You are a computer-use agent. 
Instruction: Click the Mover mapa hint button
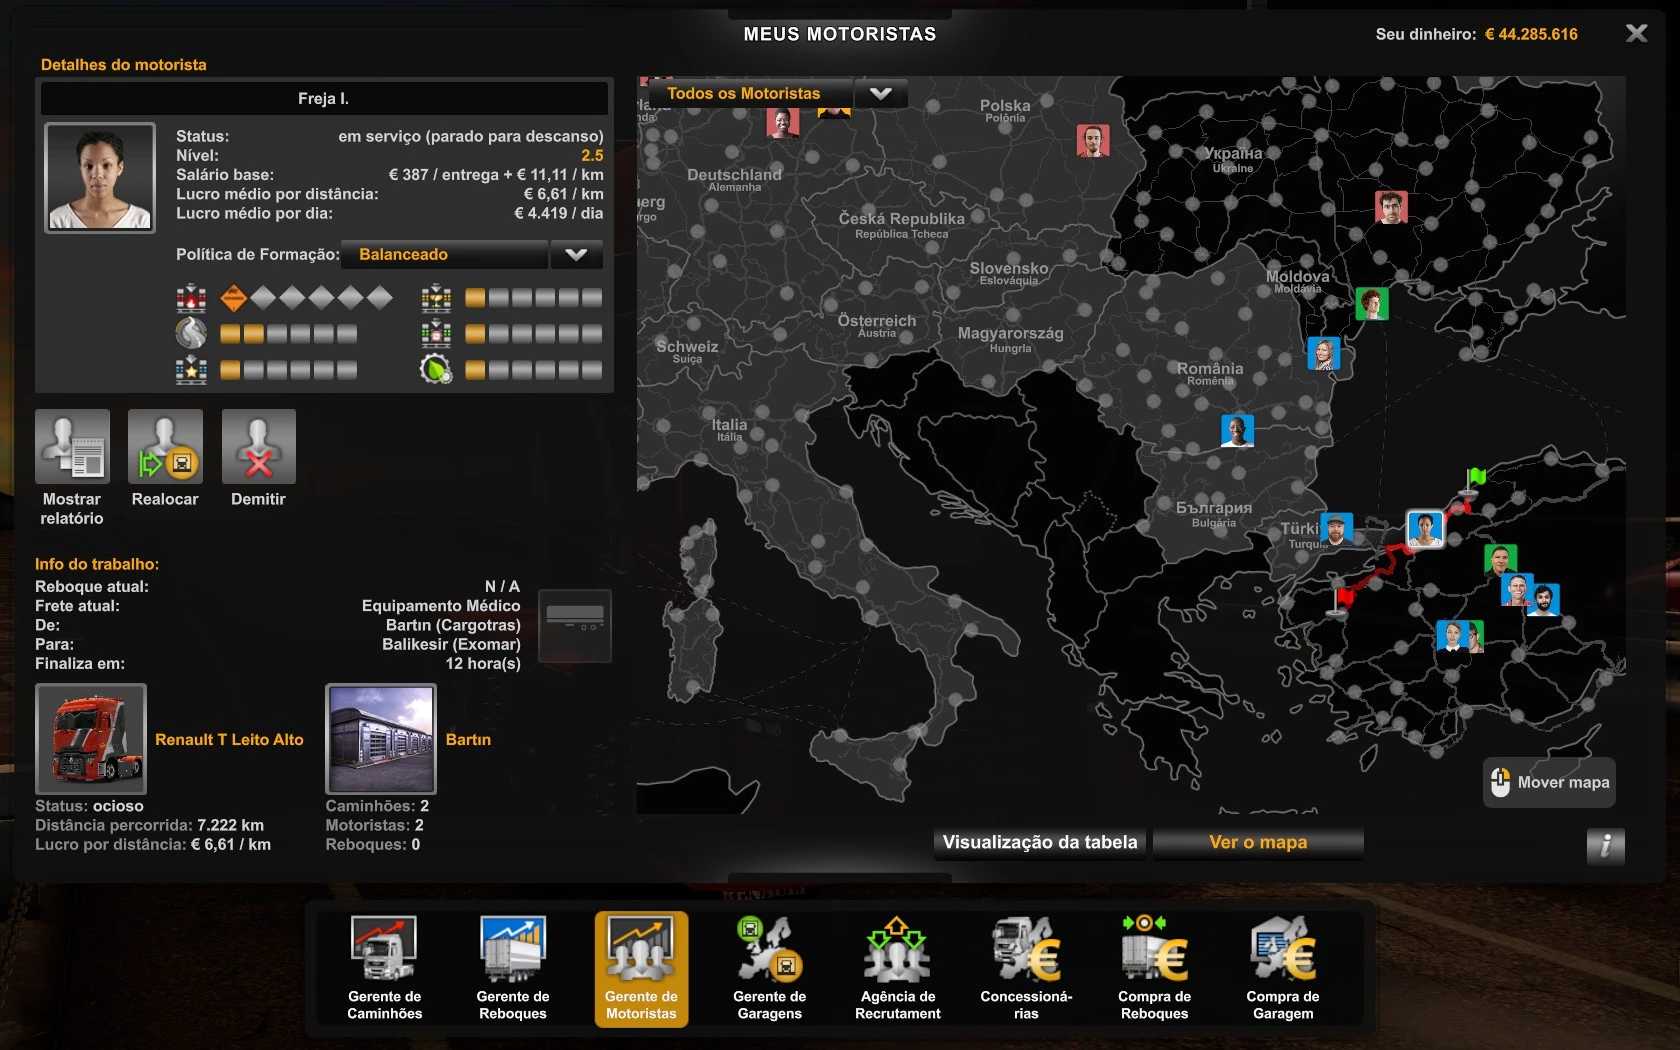pyautogui.click(x=1549, y=782)
